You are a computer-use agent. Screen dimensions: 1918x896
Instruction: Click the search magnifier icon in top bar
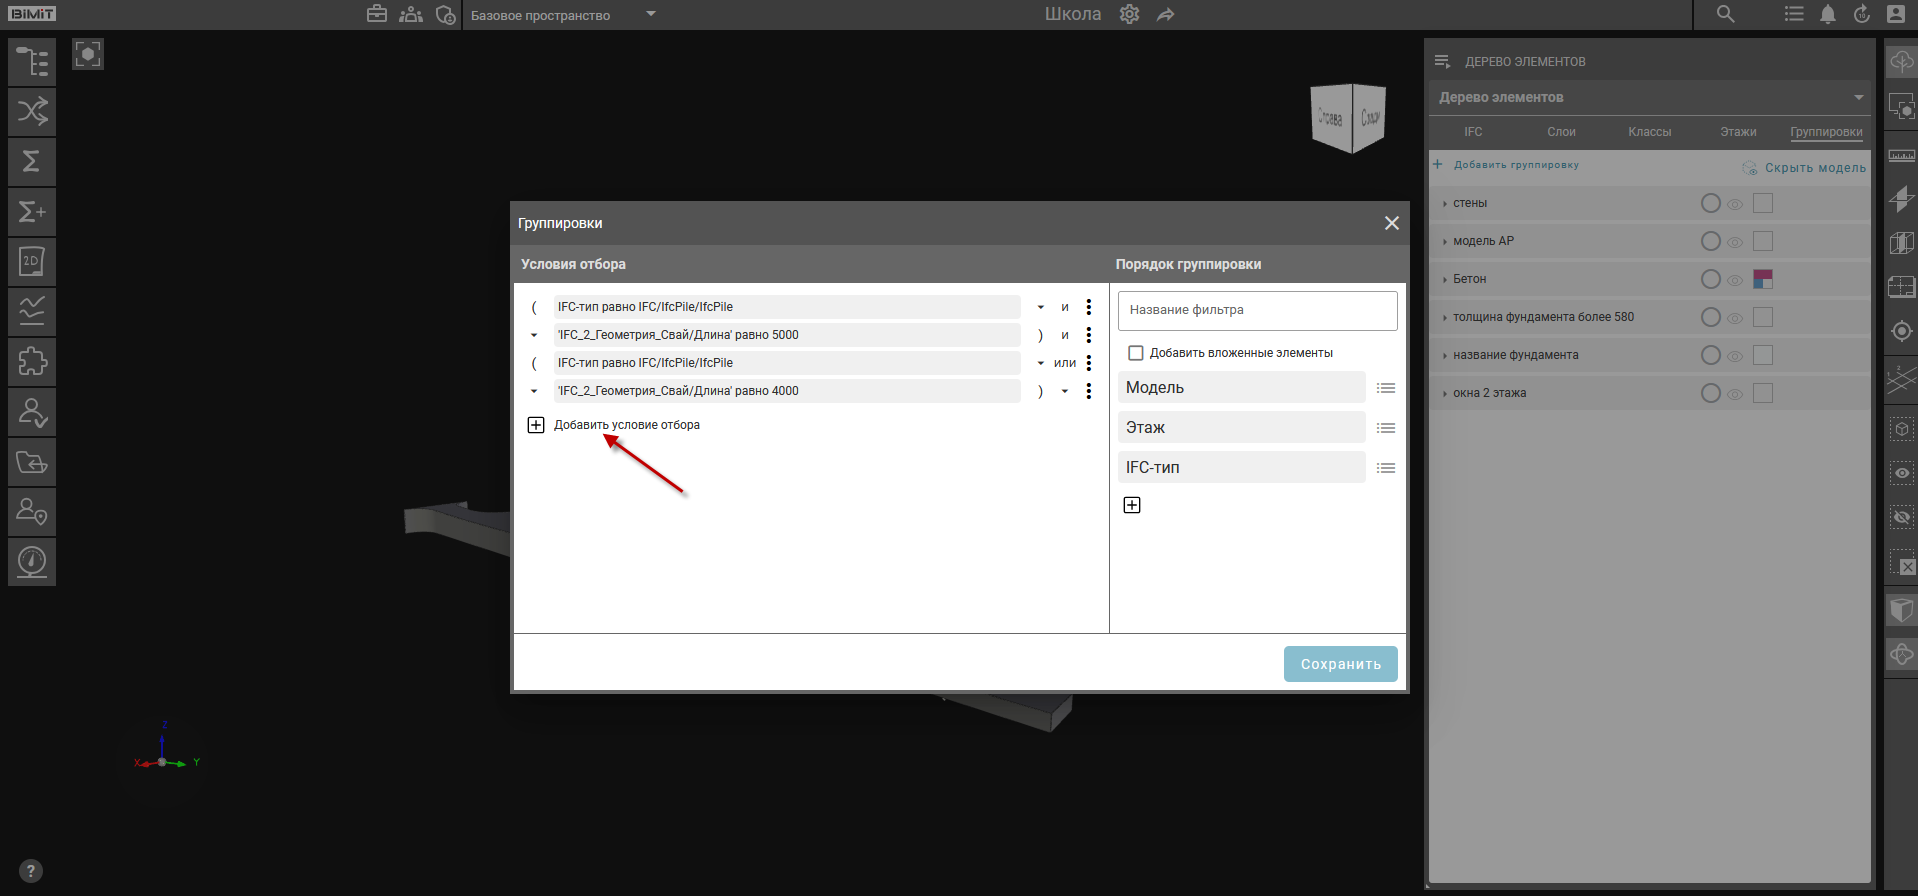(x=1725, y=14)
